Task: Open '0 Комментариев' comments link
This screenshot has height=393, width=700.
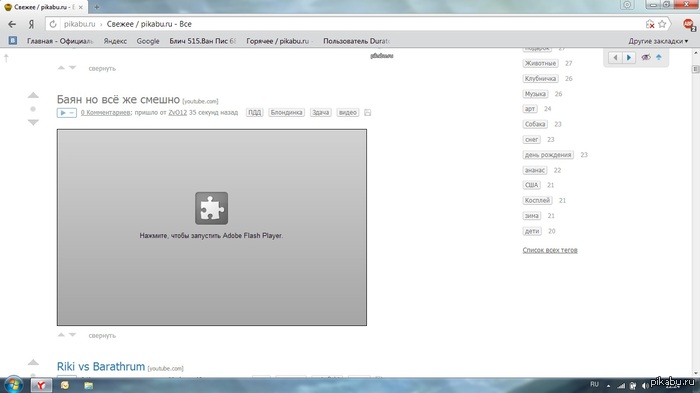Action: coord(106,113)
